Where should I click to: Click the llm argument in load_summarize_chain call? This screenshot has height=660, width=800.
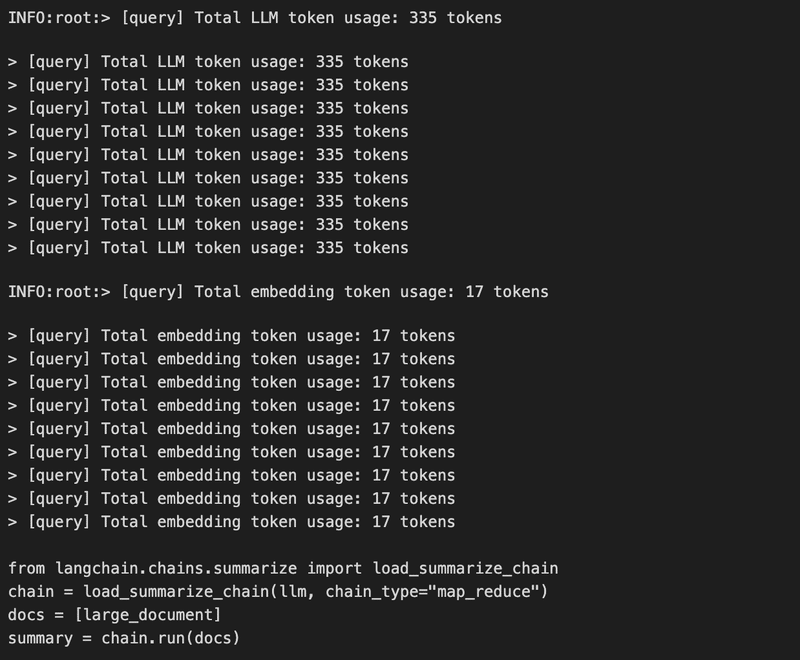293,592
